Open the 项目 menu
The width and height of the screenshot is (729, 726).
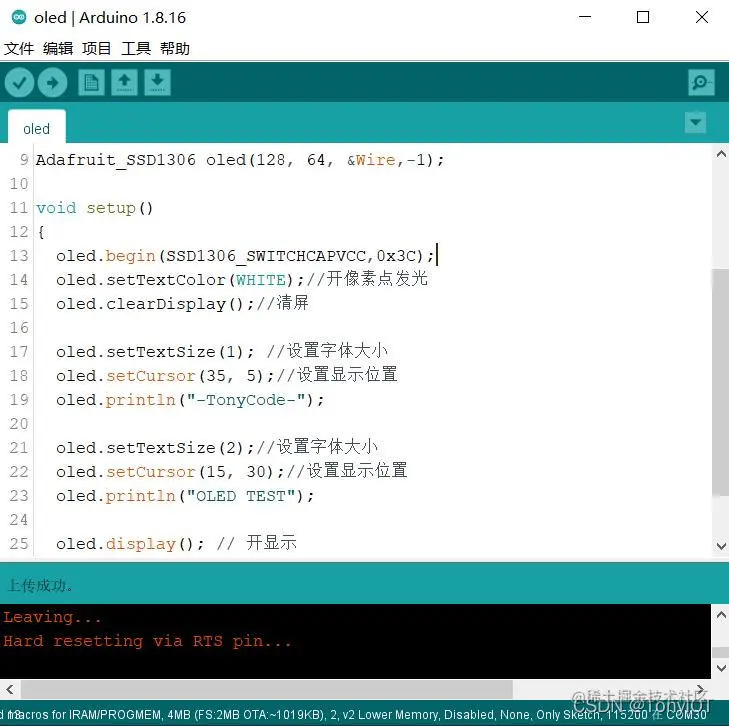tap(97, 48)
